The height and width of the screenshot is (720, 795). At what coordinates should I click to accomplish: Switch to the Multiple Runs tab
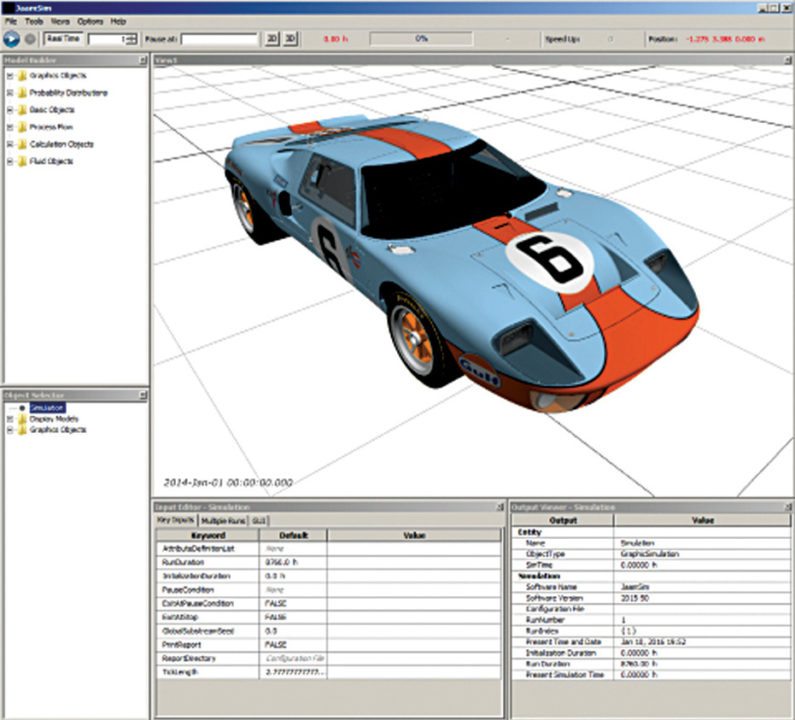(x=223, y=521)
